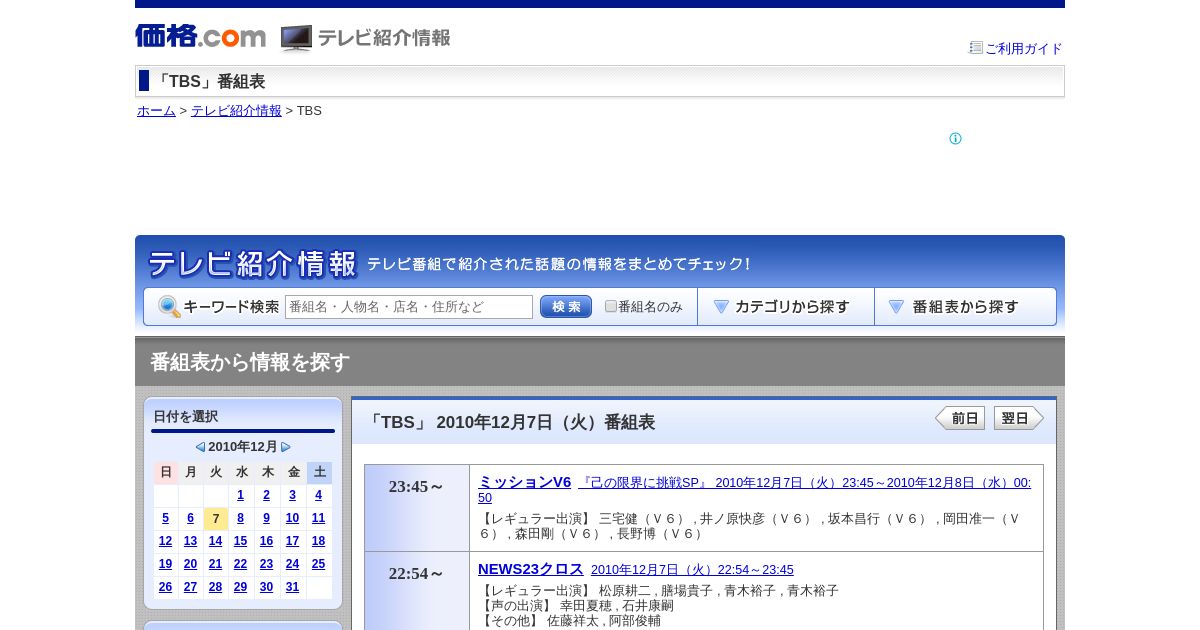The image size is (1200, 630).
Task: Select December 11 in calendar
Action: point(318,518)
